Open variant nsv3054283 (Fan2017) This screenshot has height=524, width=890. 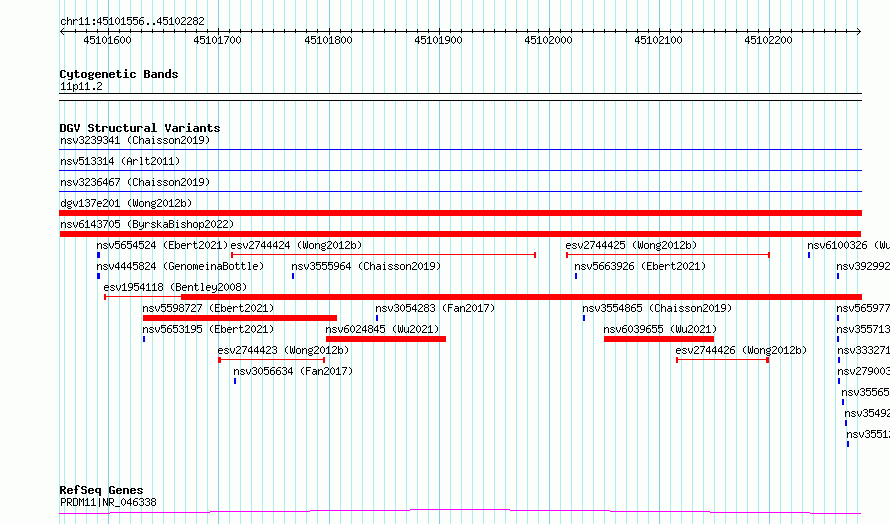pyautogui.click(x=435, y=308)
